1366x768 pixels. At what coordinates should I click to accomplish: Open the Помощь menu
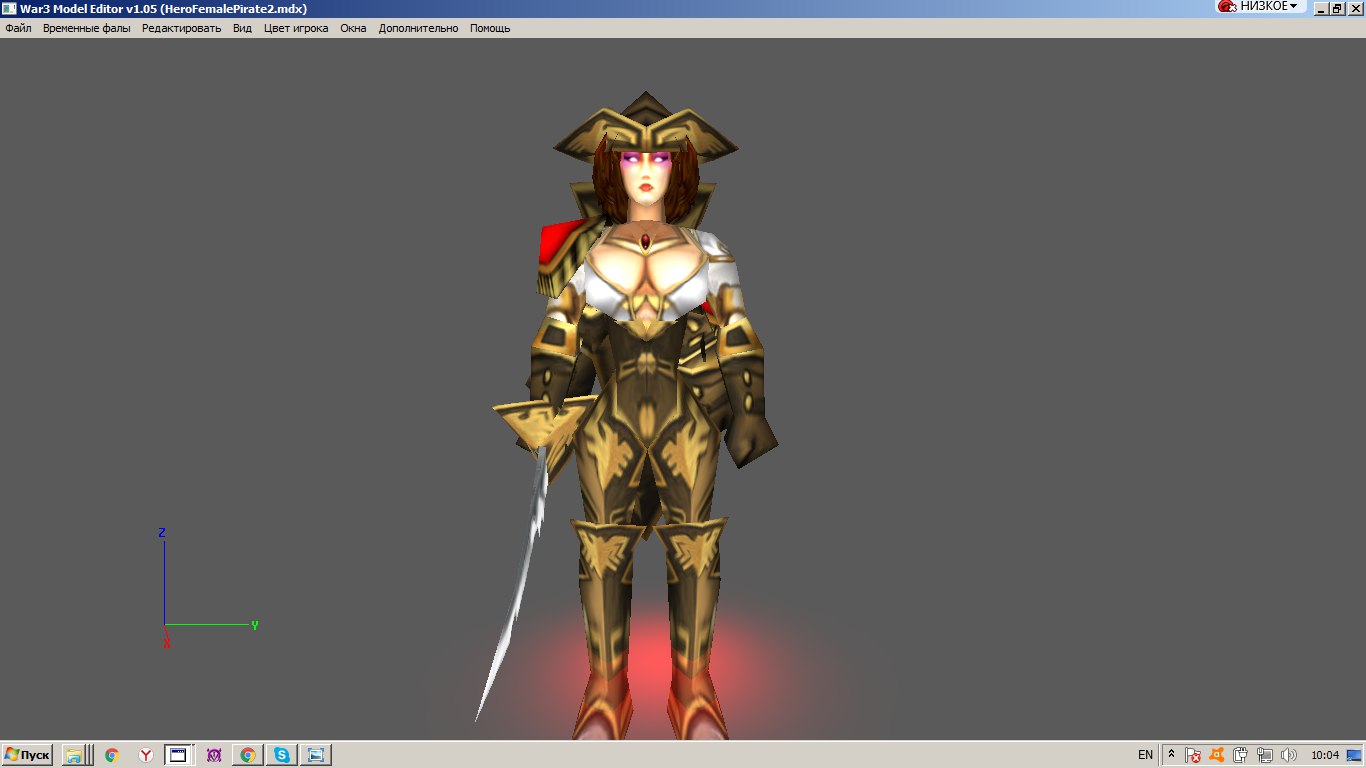[x=490, y=28]
